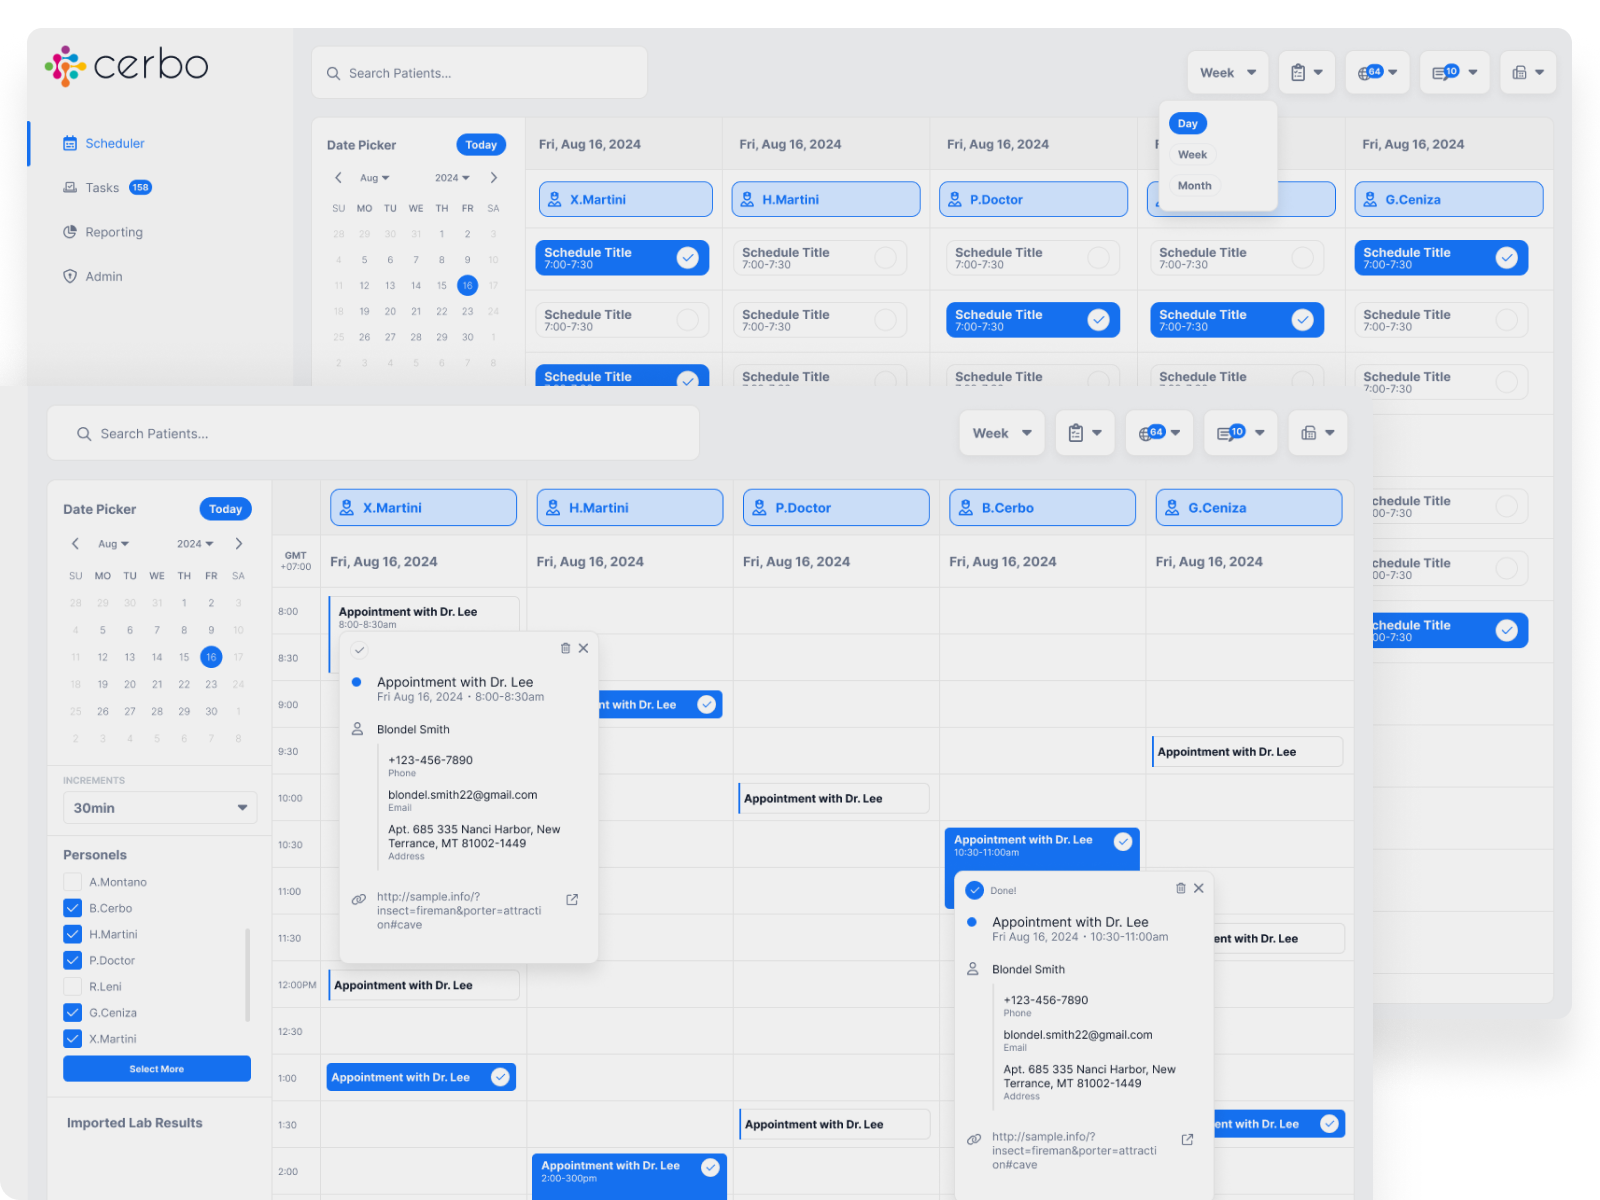1600x1200 pixels.
Task: Uncheck the Done! circle in 10:30 popup
Action: [x=975, y=890]
